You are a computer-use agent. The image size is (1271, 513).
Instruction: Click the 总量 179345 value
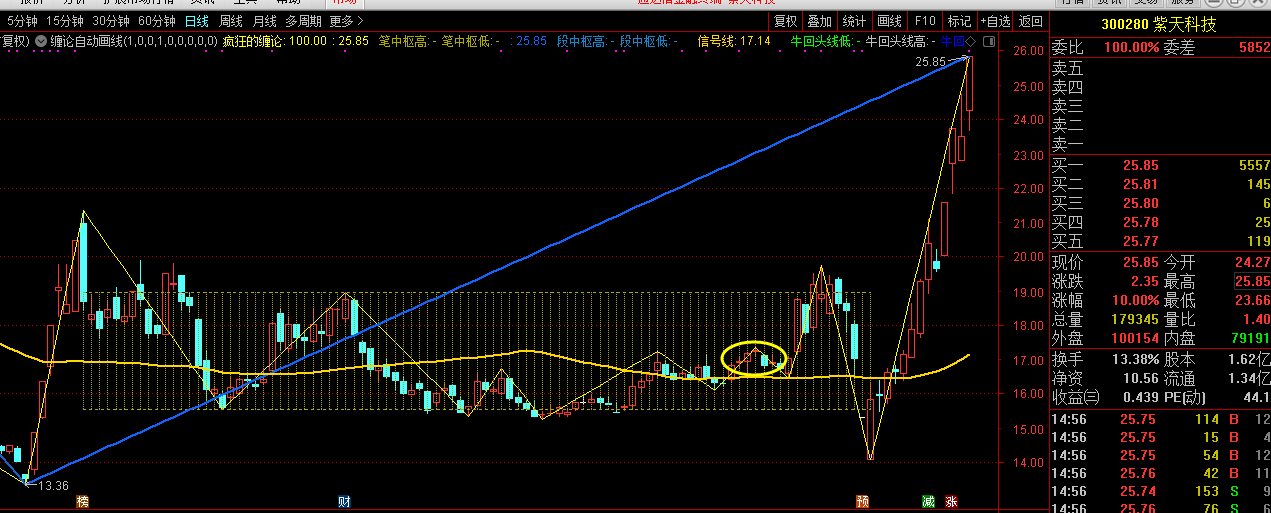1133,319
